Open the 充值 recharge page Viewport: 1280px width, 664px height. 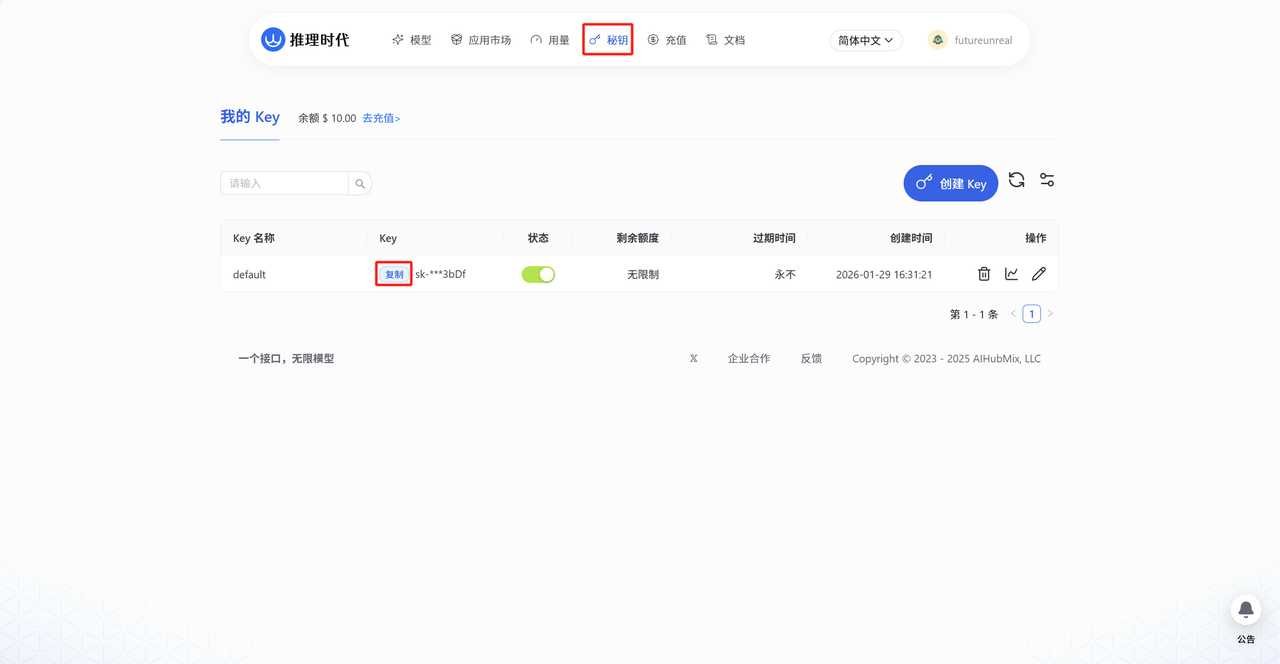[x=667, y=40]
